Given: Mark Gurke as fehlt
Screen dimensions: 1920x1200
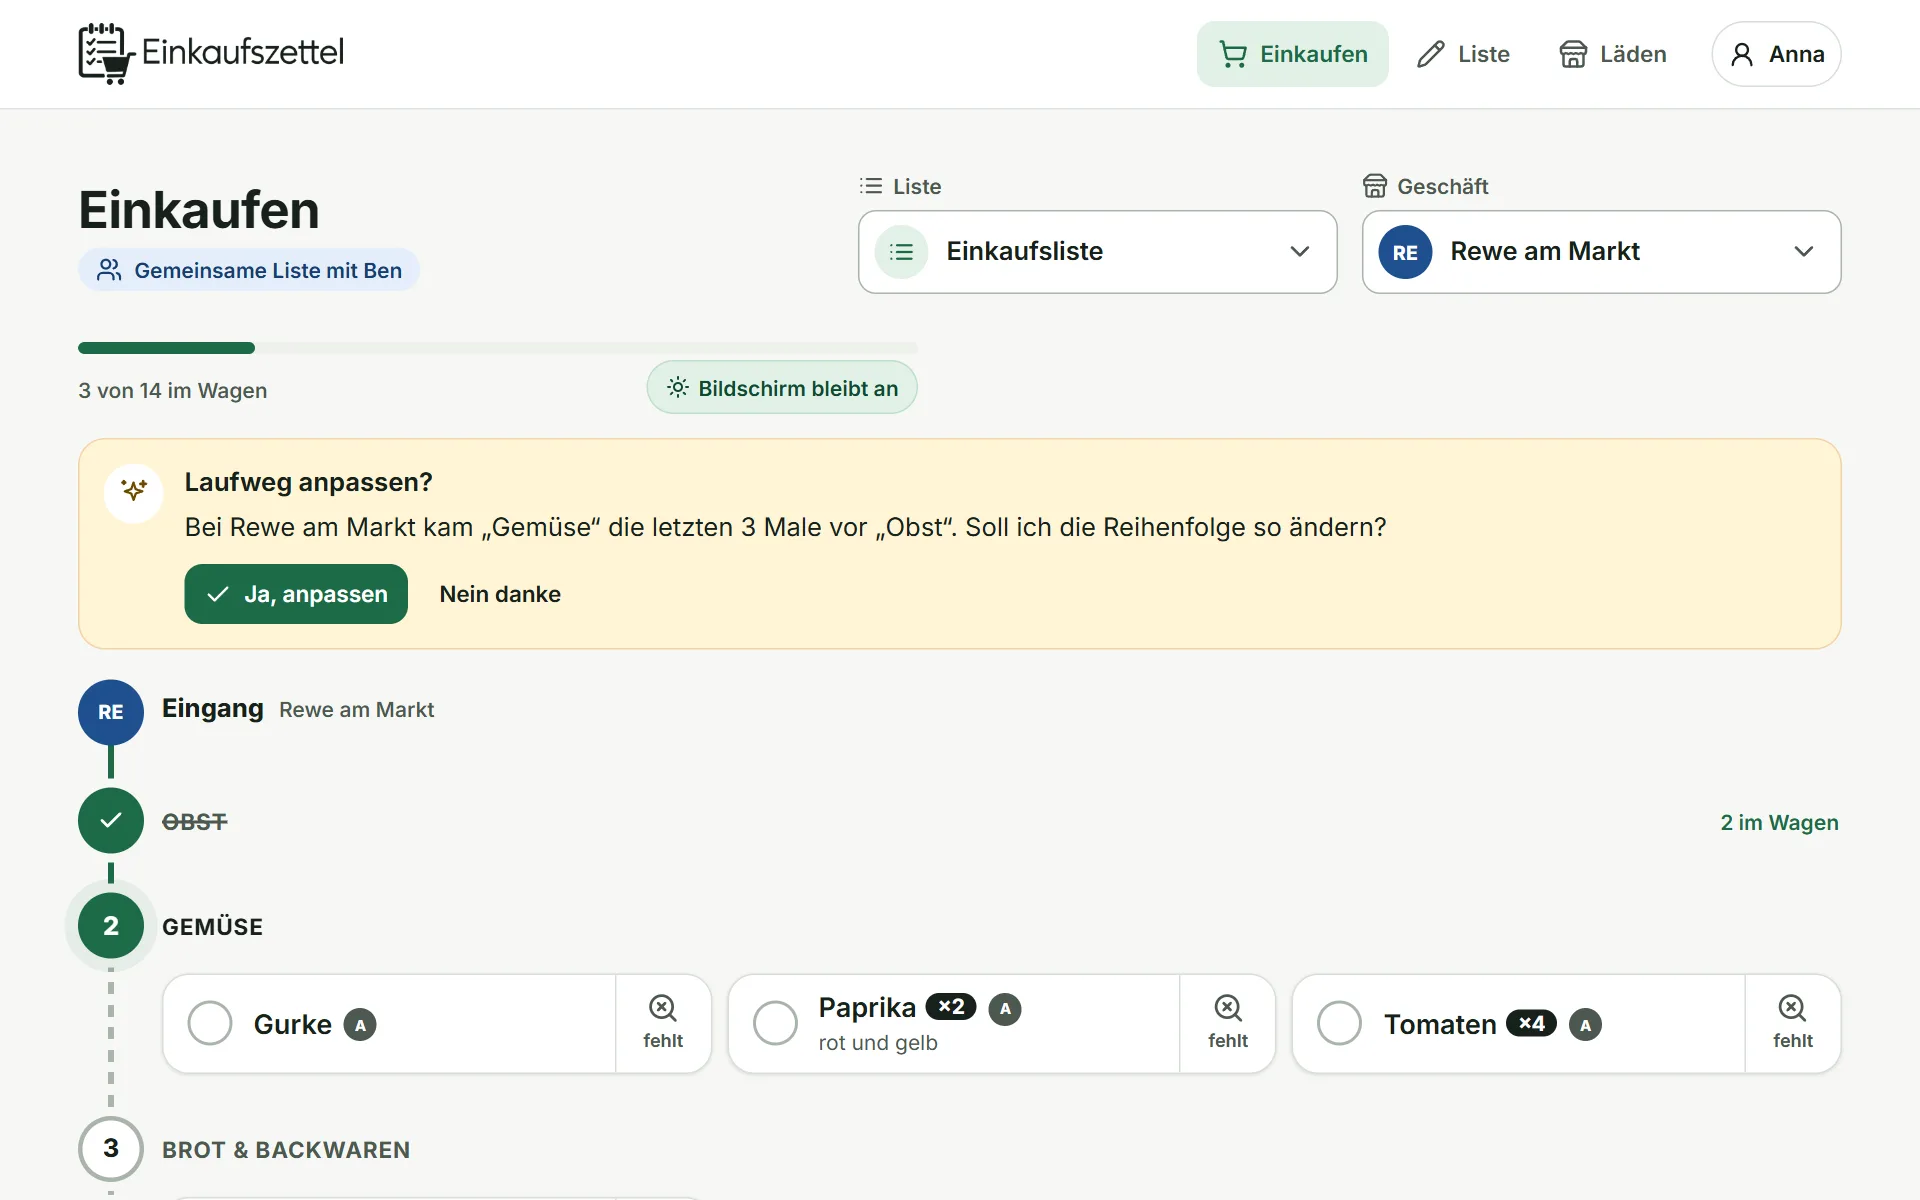Looking at the screenshot, I should (x=663, y=1024).
